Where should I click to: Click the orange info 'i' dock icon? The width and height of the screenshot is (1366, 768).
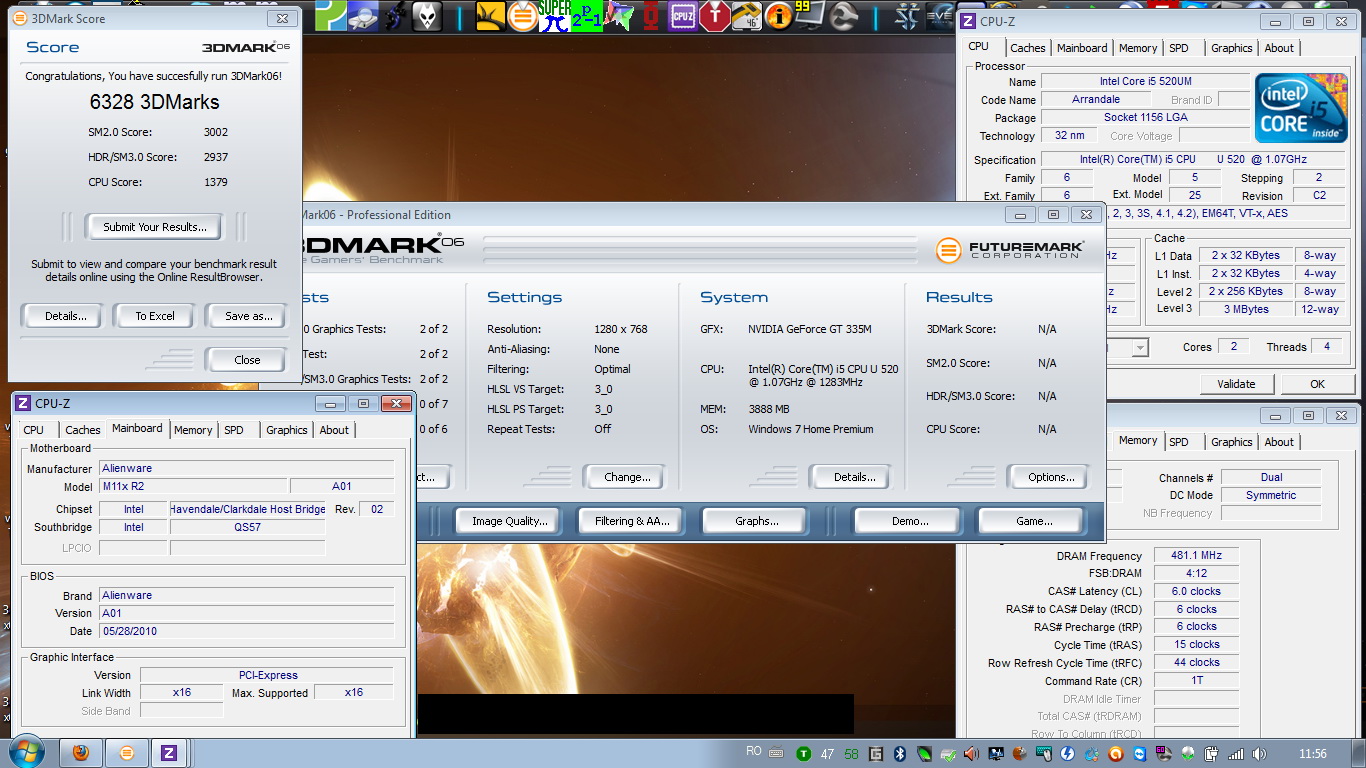(x=778, y=16)
